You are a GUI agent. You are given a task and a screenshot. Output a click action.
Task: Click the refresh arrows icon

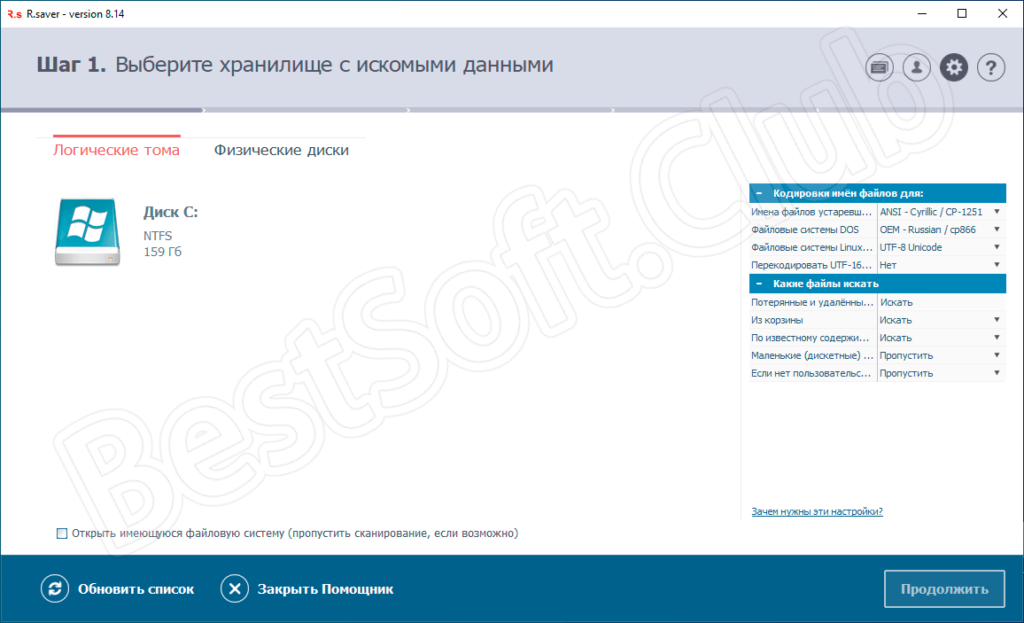[x=54, y=589]
